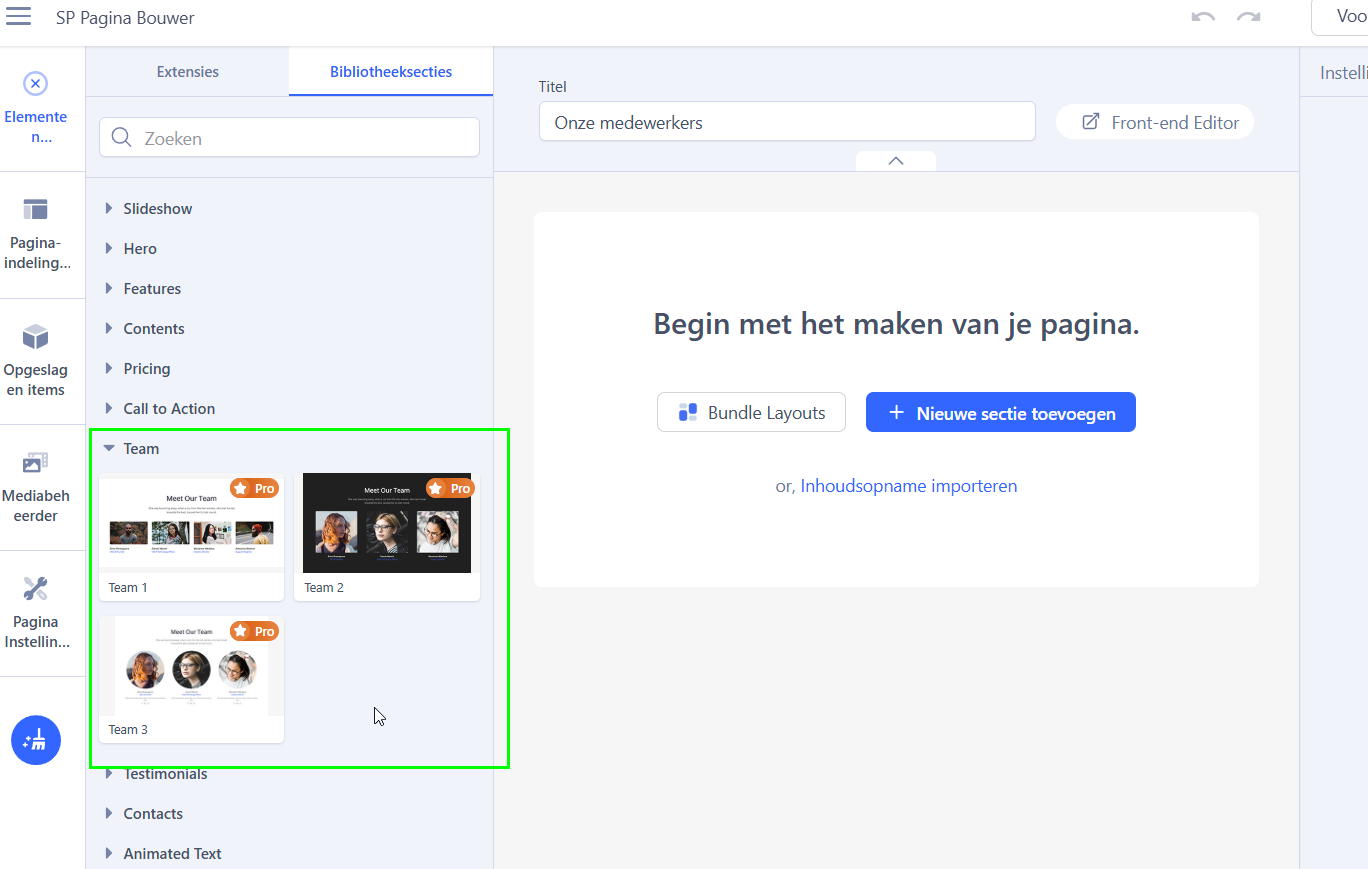Click Nieuwe sectie toevoegen button
This screenshot has width=1368, height=869.
1000,413
